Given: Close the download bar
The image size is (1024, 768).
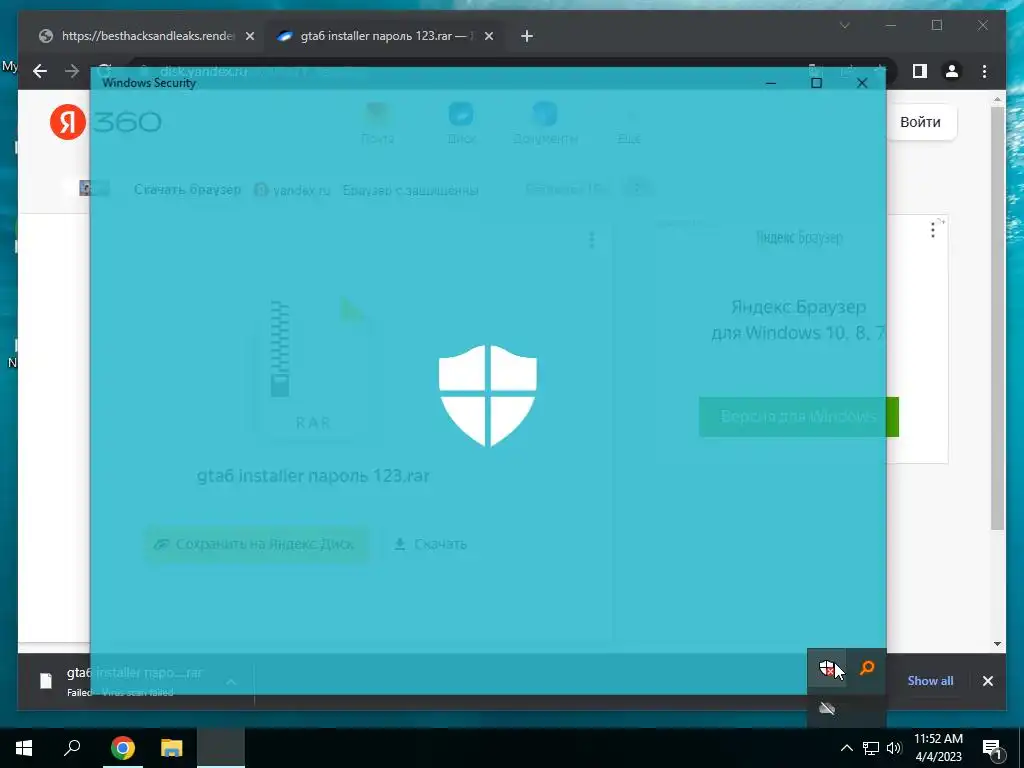Looking at the screenshot, I should click(987, 681).
